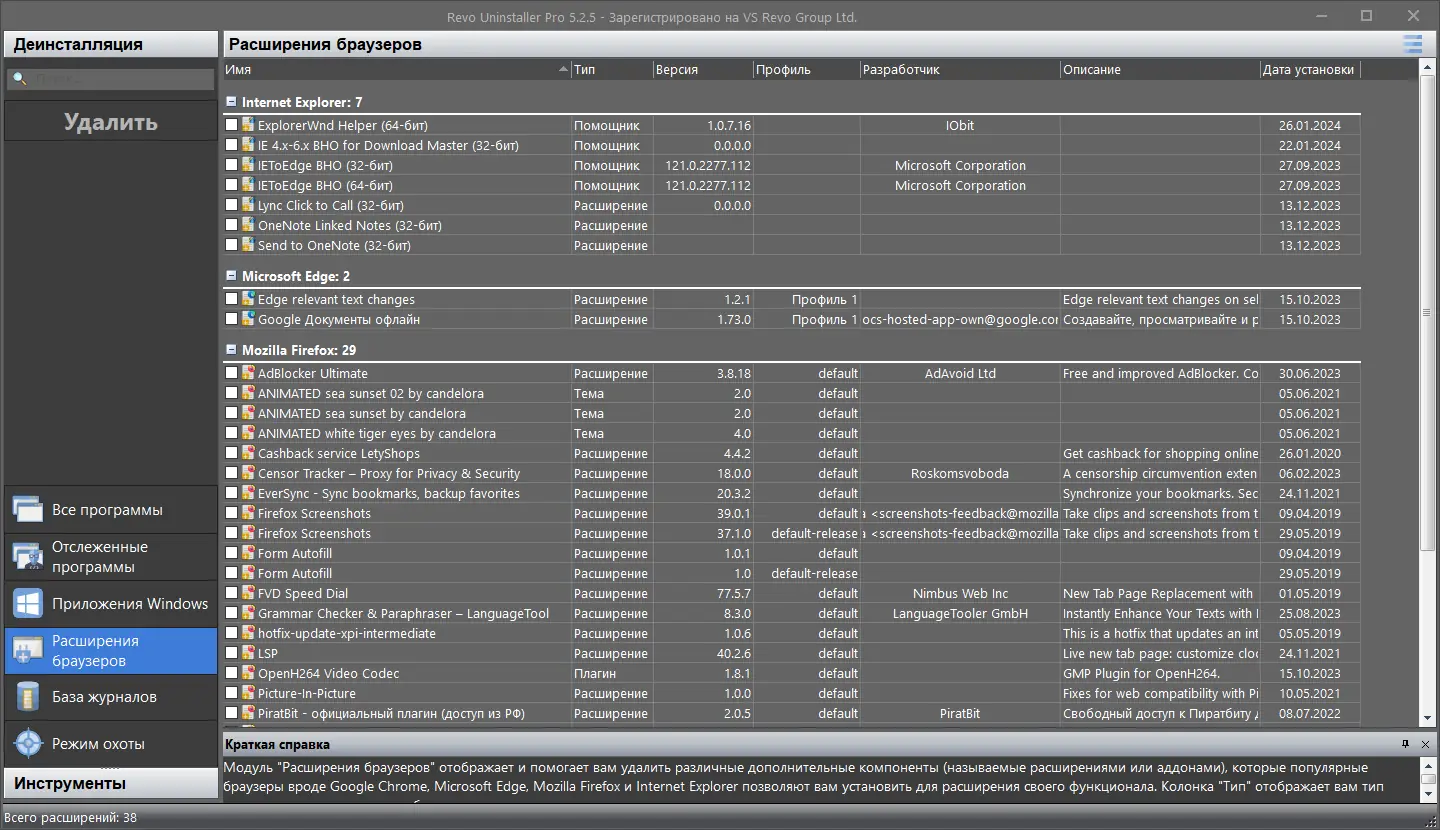Sort by the Дата установки column header
The image size is (1440, 830).
tap(1310, 70)
